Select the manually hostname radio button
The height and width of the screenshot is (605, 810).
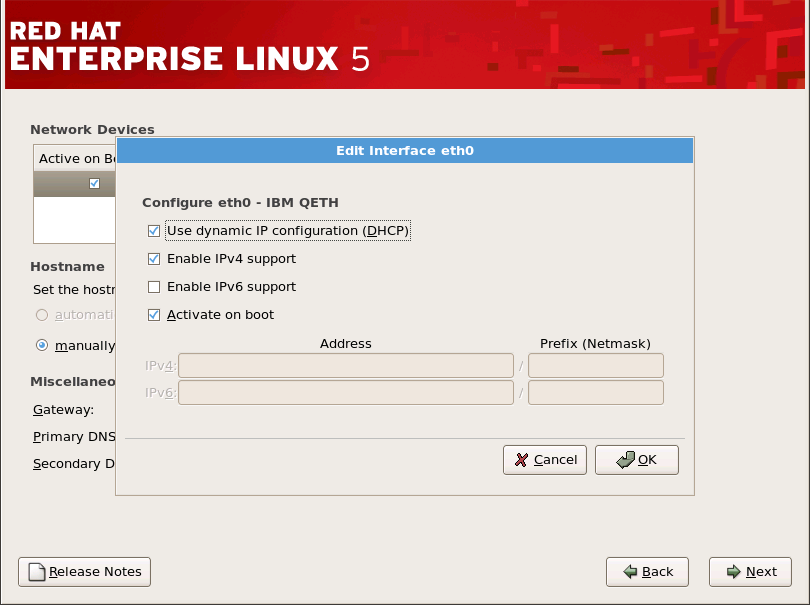click(40, 345)
